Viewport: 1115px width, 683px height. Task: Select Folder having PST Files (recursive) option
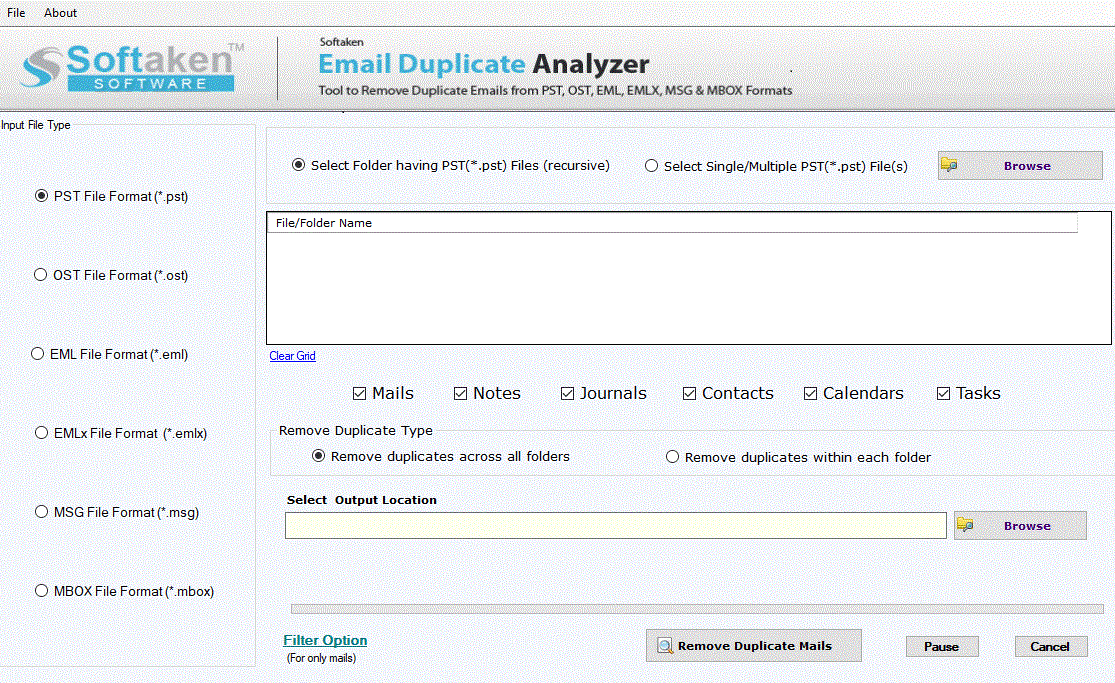[x=299, y=165]
